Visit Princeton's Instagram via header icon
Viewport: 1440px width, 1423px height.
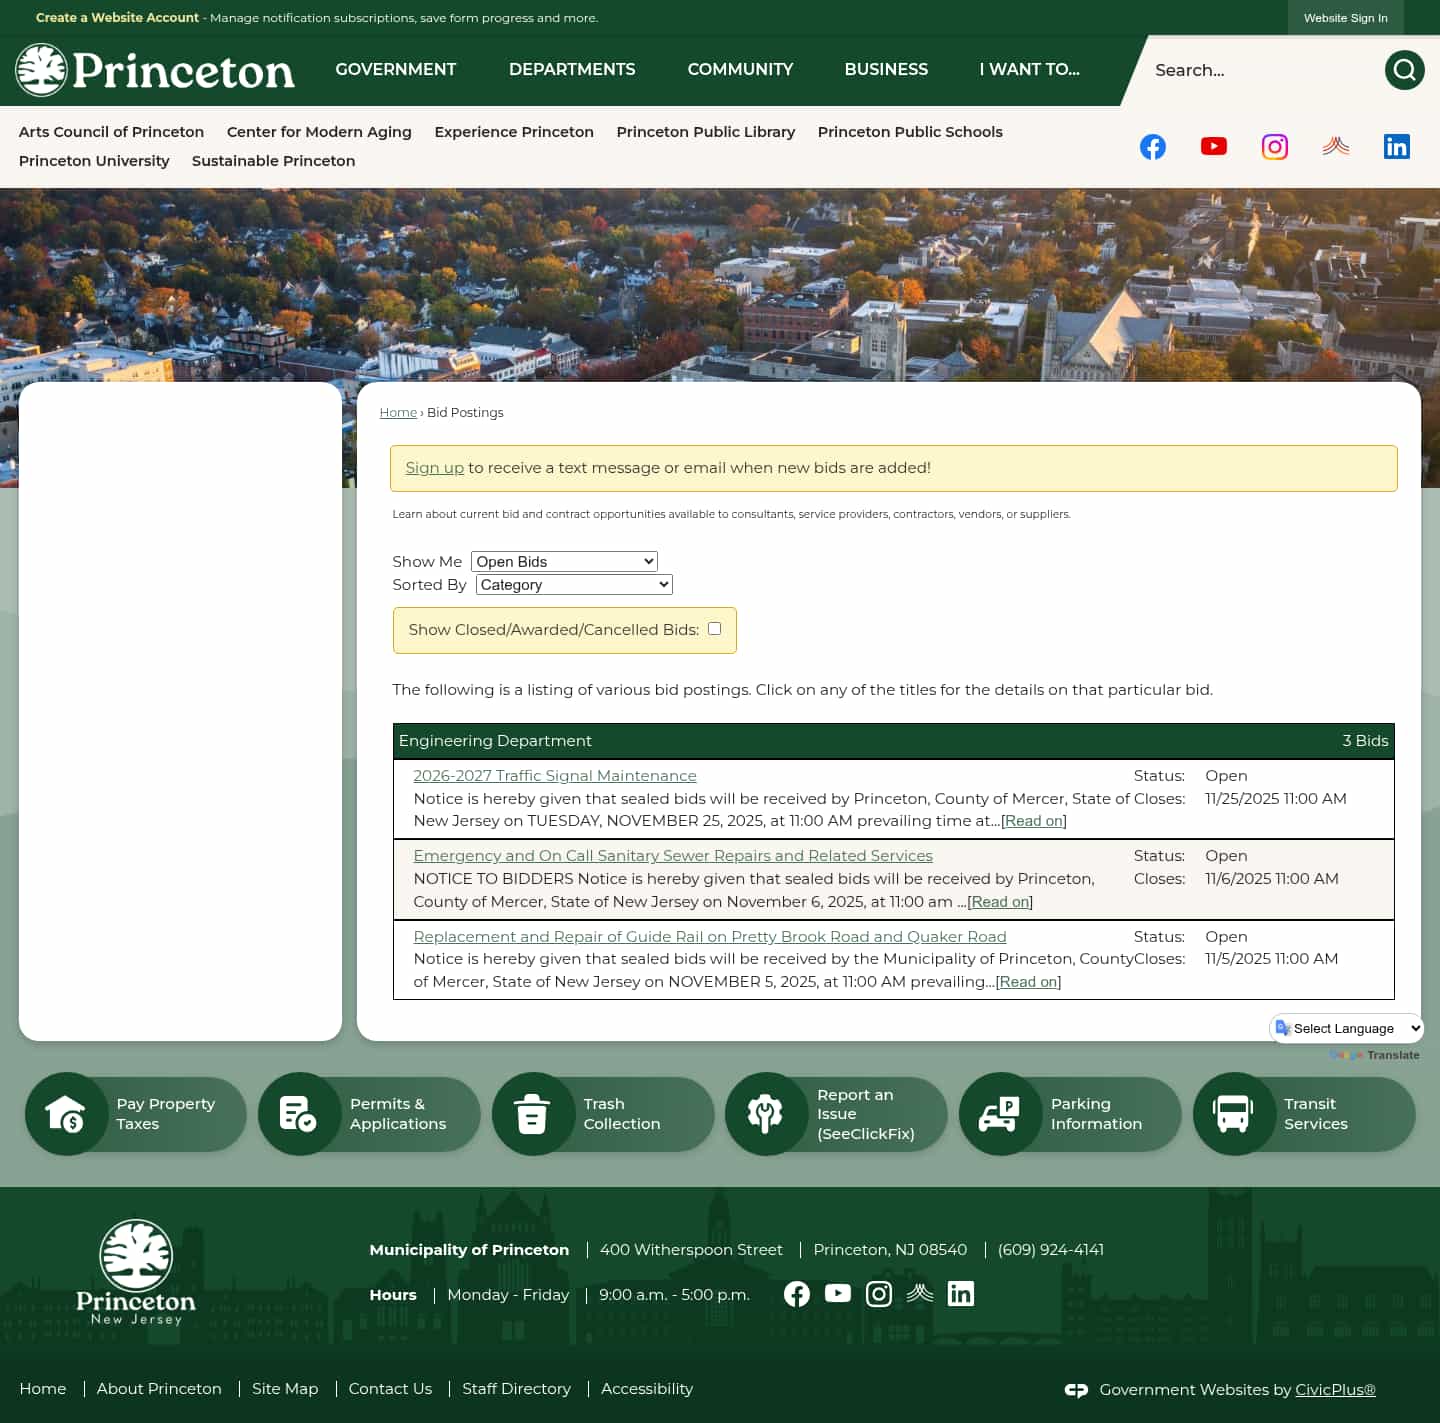point(1274,146)
